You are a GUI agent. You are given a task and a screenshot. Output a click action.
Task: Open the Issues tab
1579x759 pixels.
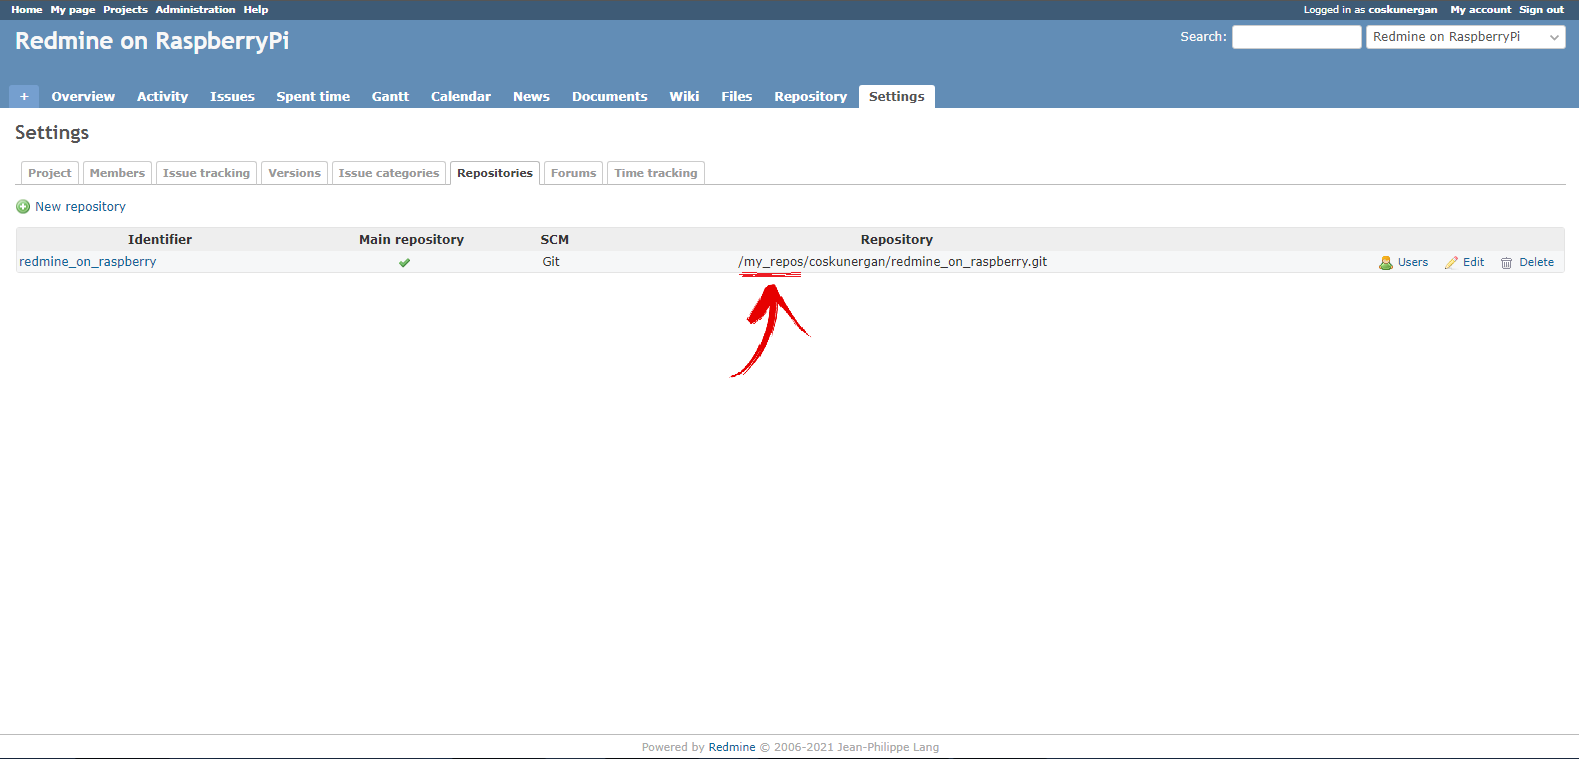pyautogui.click(x=232, y=97)
